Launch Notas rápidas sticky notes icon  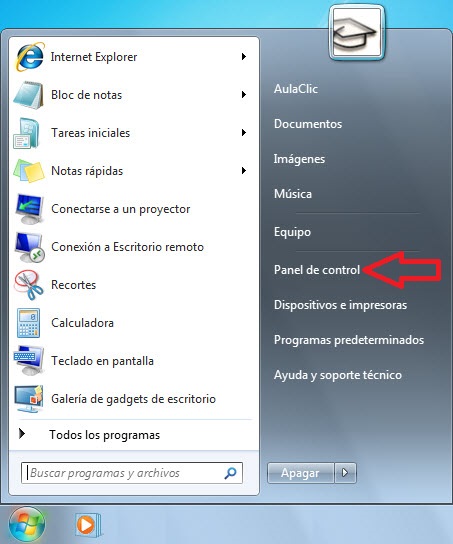[29, 171]
